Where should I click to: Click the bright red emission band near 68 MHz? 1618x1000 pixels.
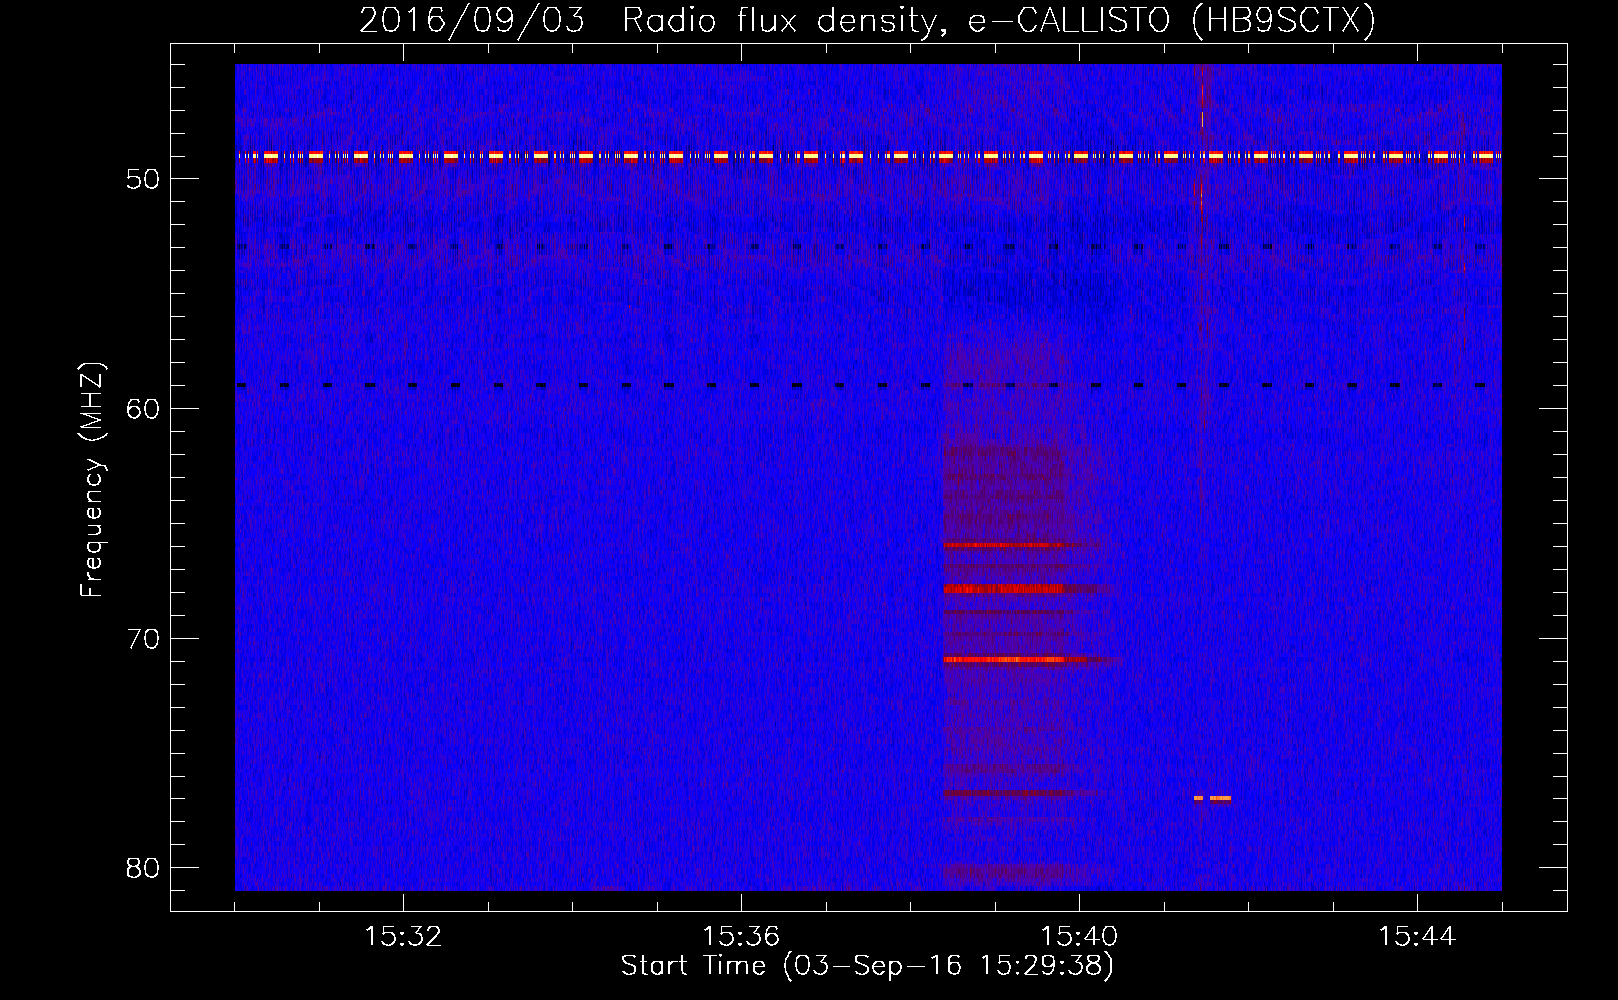click(1004, 589)
